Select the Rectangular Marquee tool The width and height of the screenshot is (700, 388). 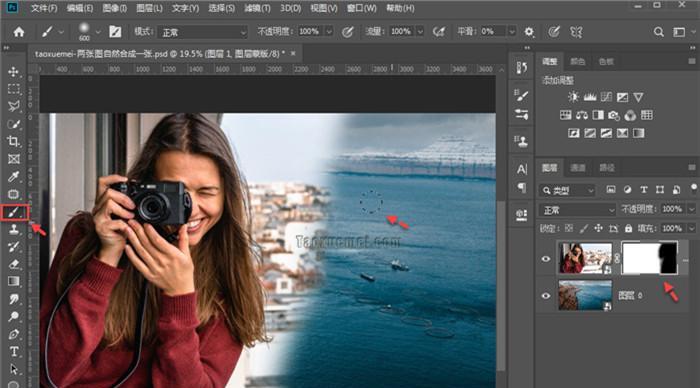(x=13, y=89)
